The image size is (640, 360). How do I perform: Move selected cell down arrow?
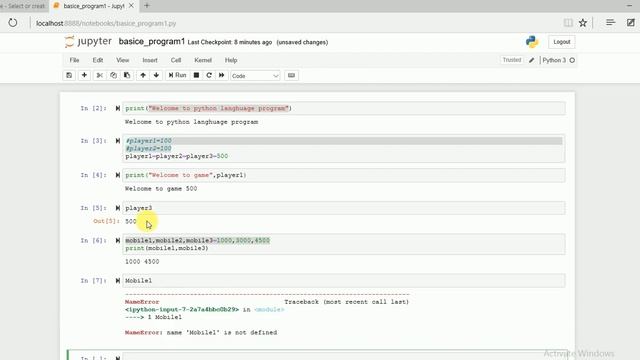click(x=156, y=76)
